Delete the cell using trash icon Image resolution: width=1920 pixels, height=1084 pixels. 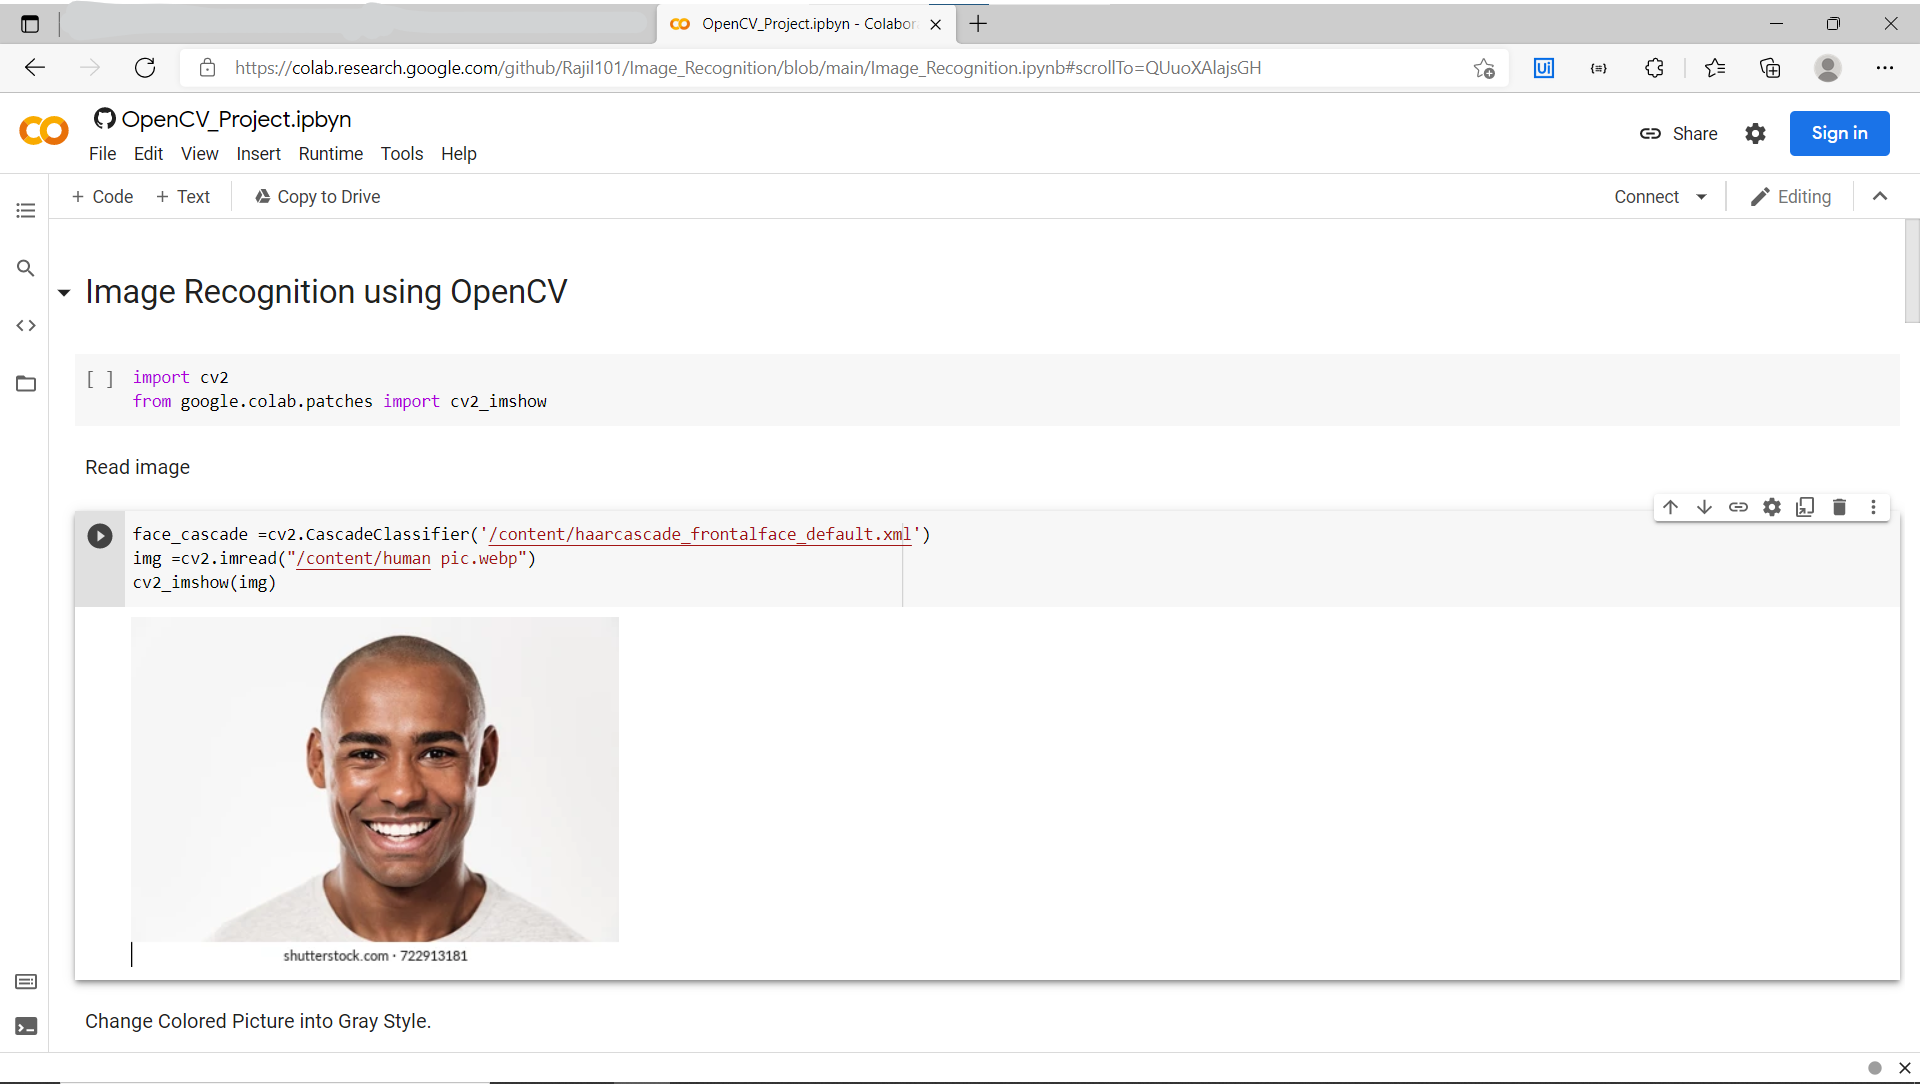[1839, 507]
